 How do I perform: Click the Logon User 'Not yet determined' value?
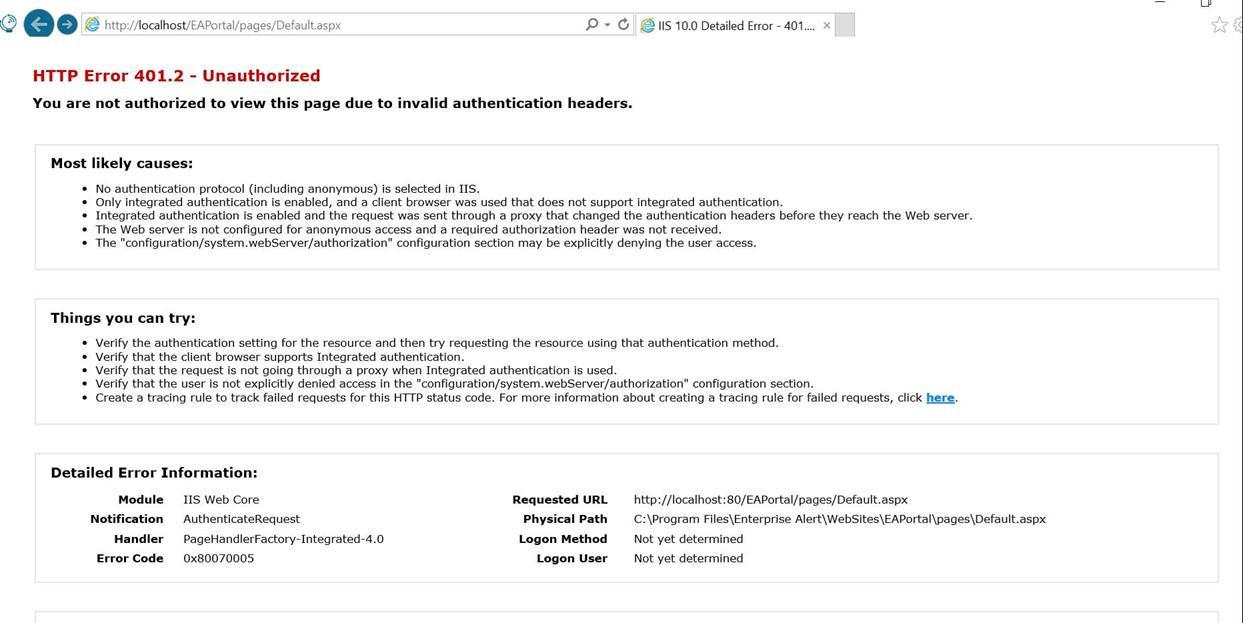pyautogui.click(x=688, y=559)
